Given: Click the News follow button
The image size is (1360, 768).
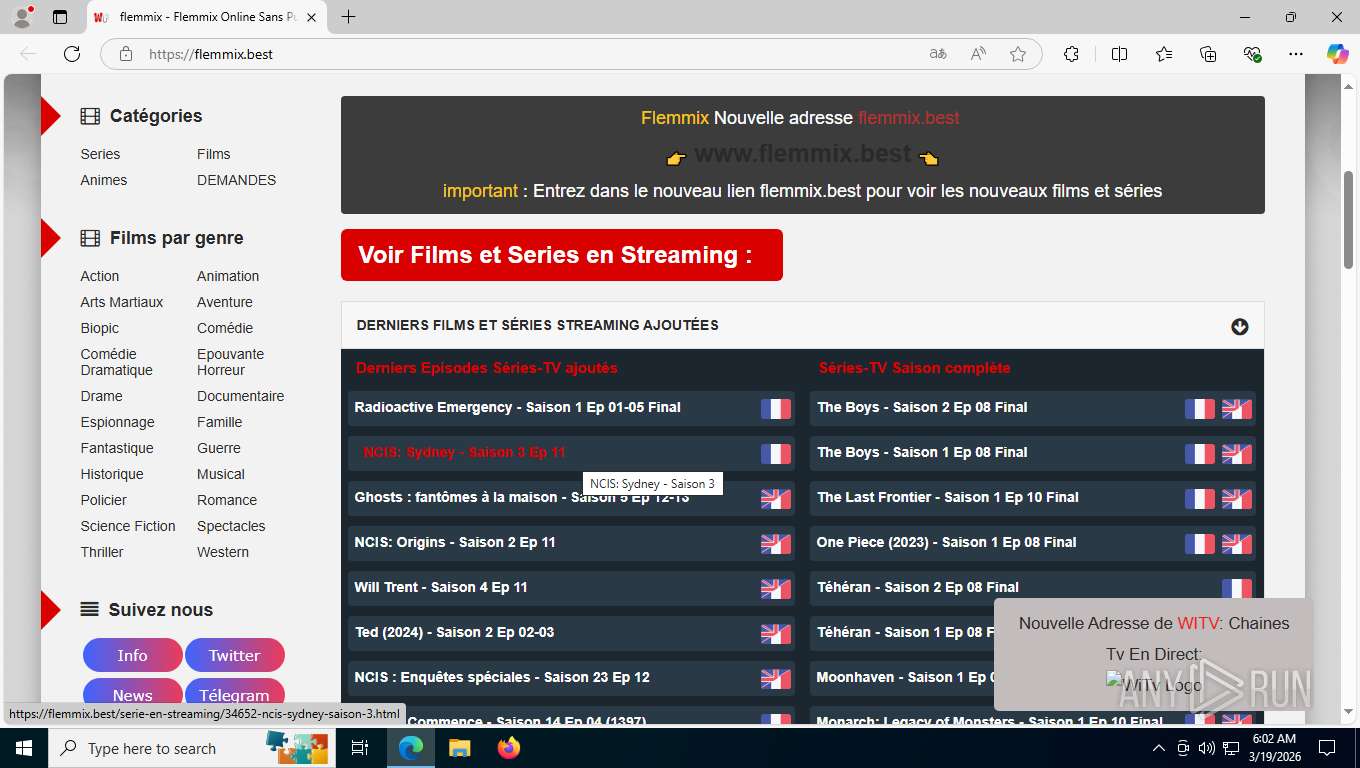Looking at the screenshot, I should click(133, 694).
